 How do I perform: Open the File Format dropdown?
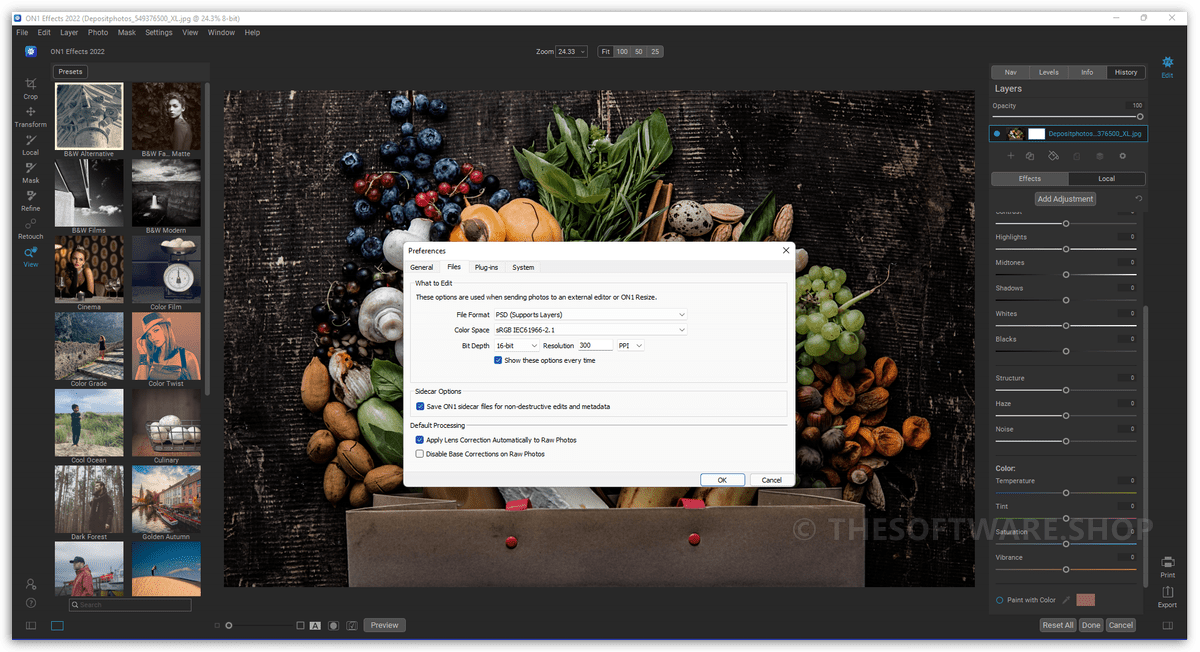[590, 315]
